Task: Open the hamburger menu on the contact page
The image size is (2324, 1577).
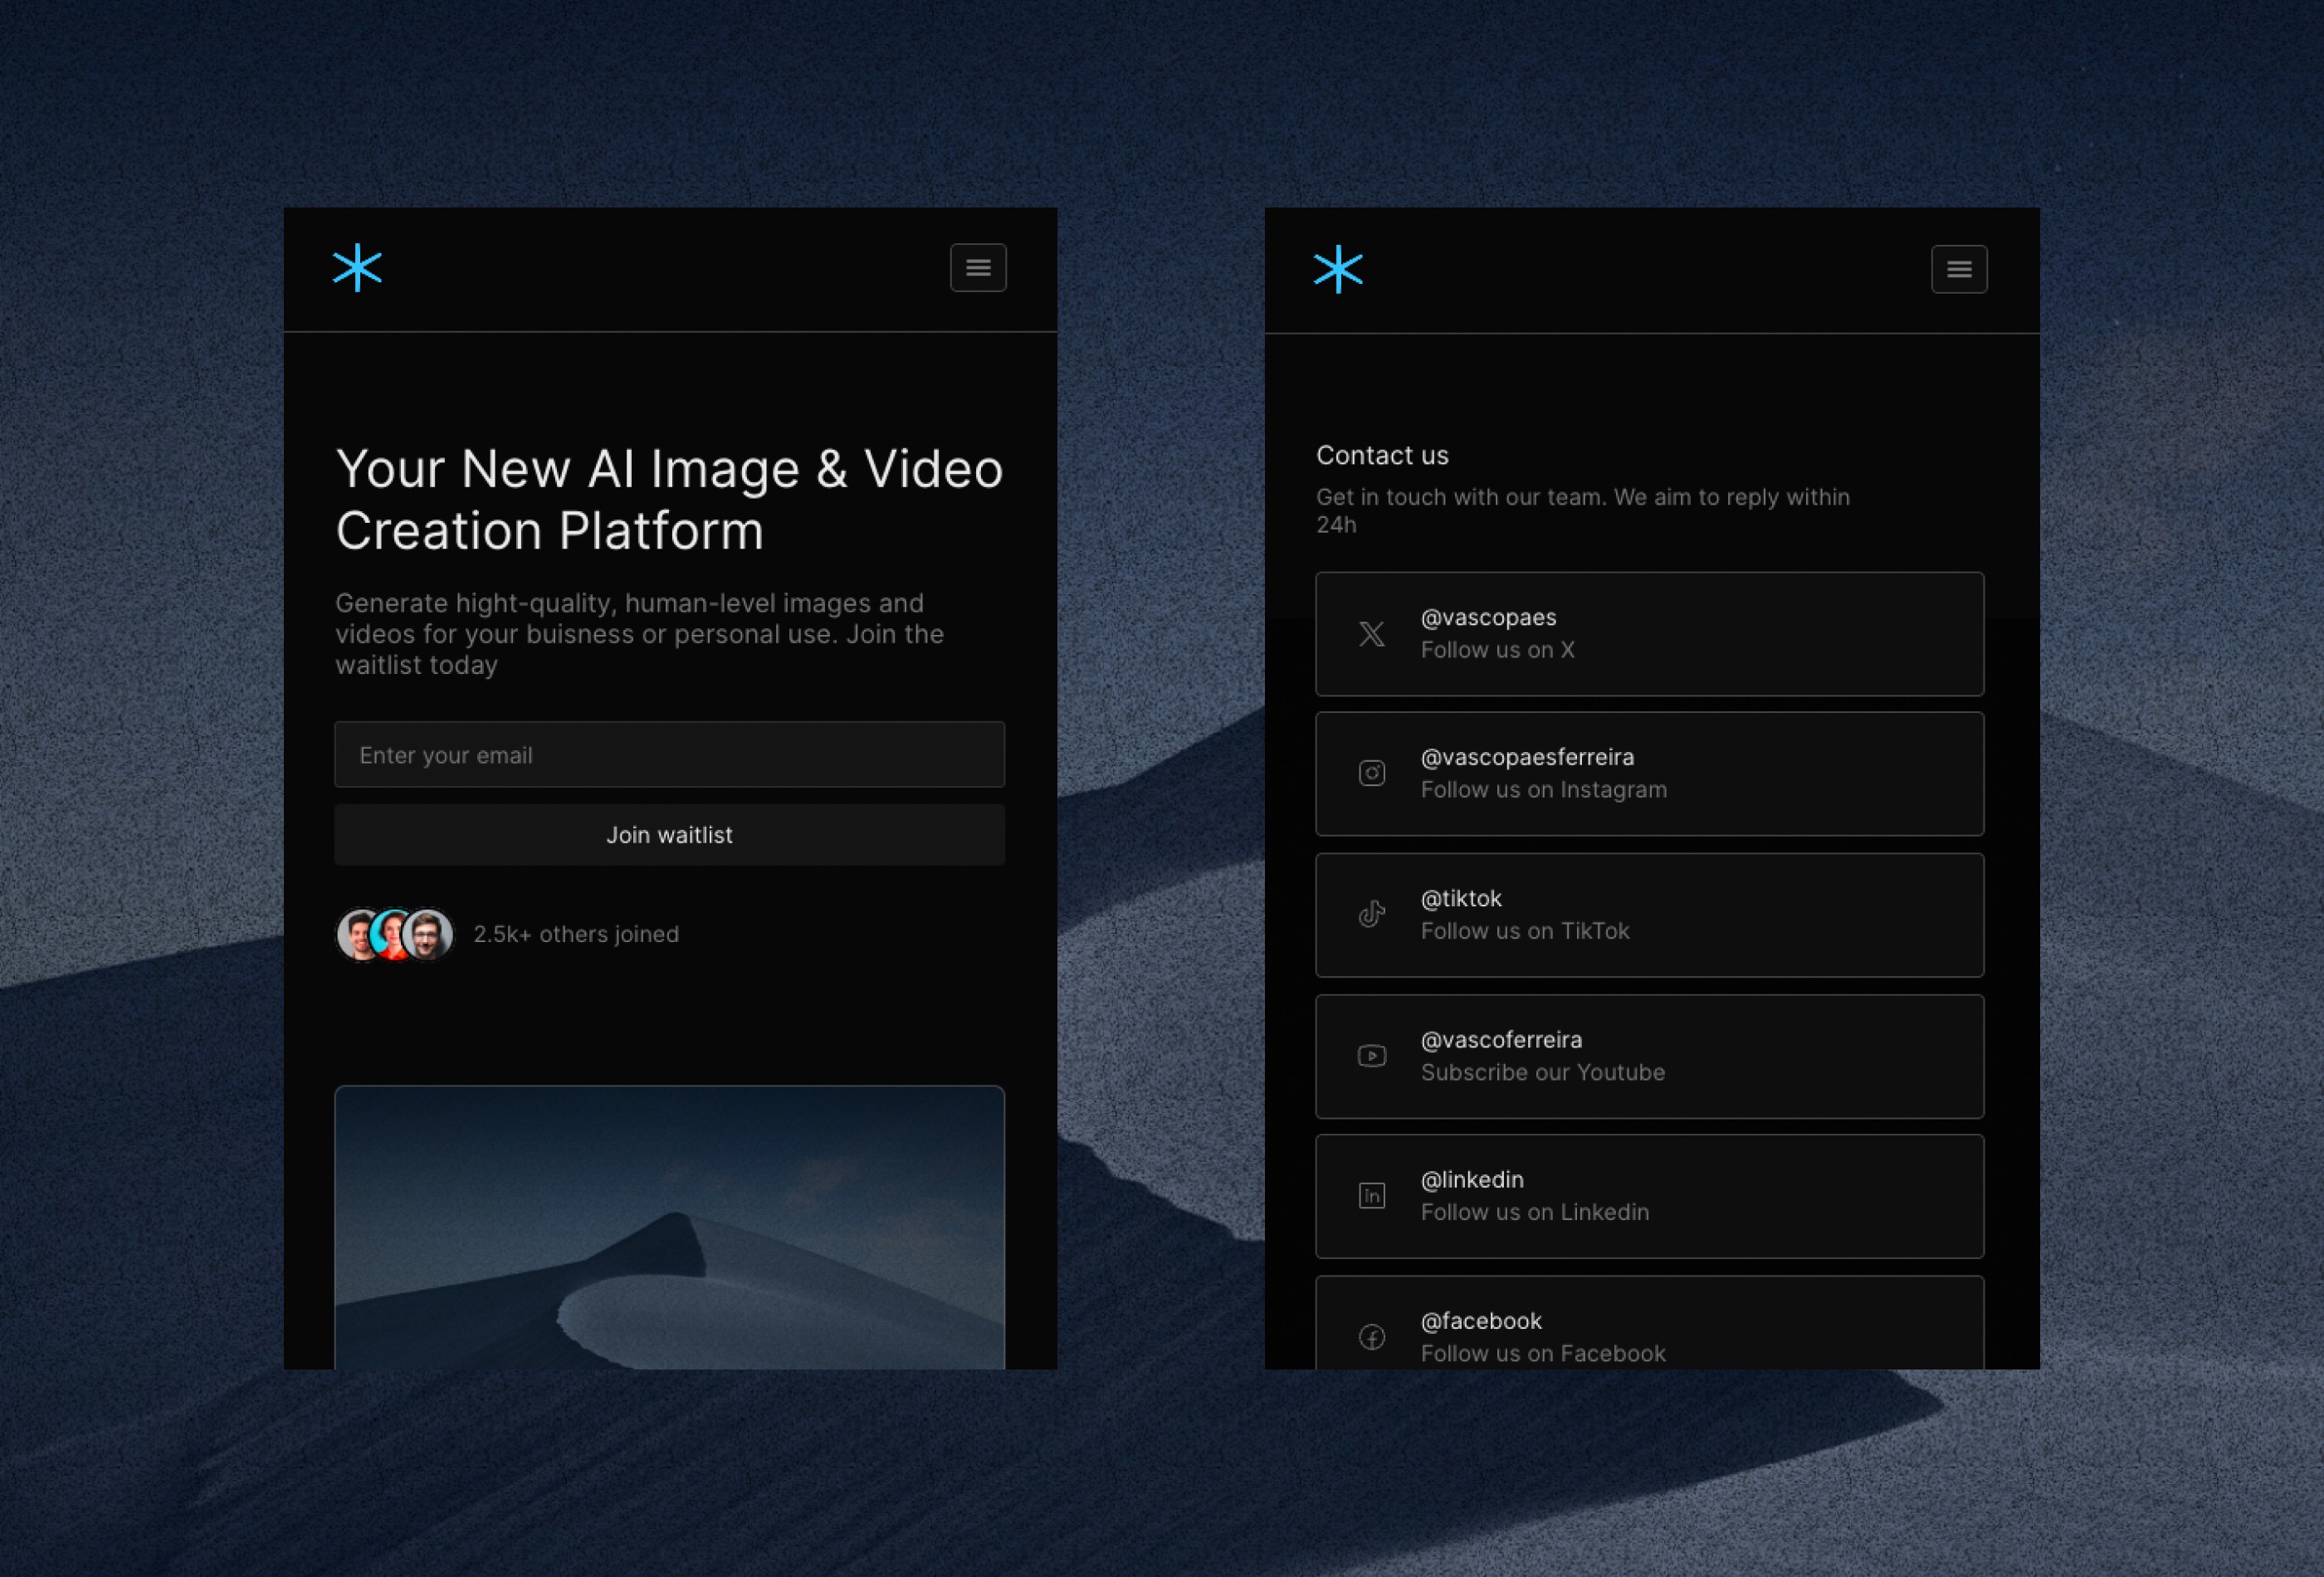Action: pyautogui.click(x=1959, y=269)
